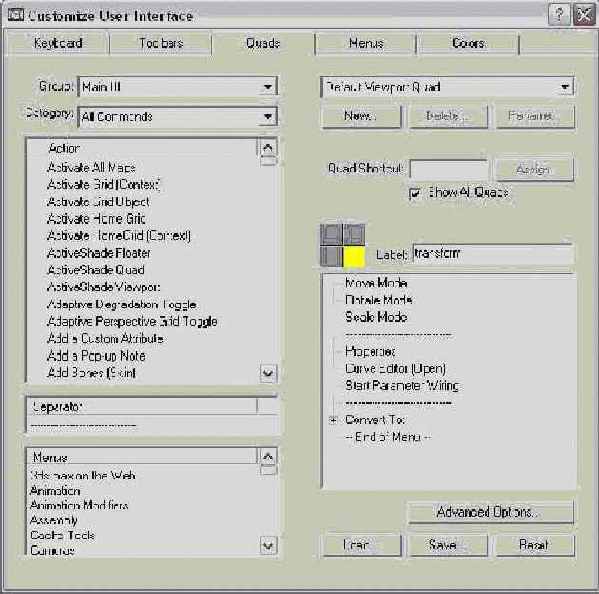Select the top-left gray quad square

(331, 234)
